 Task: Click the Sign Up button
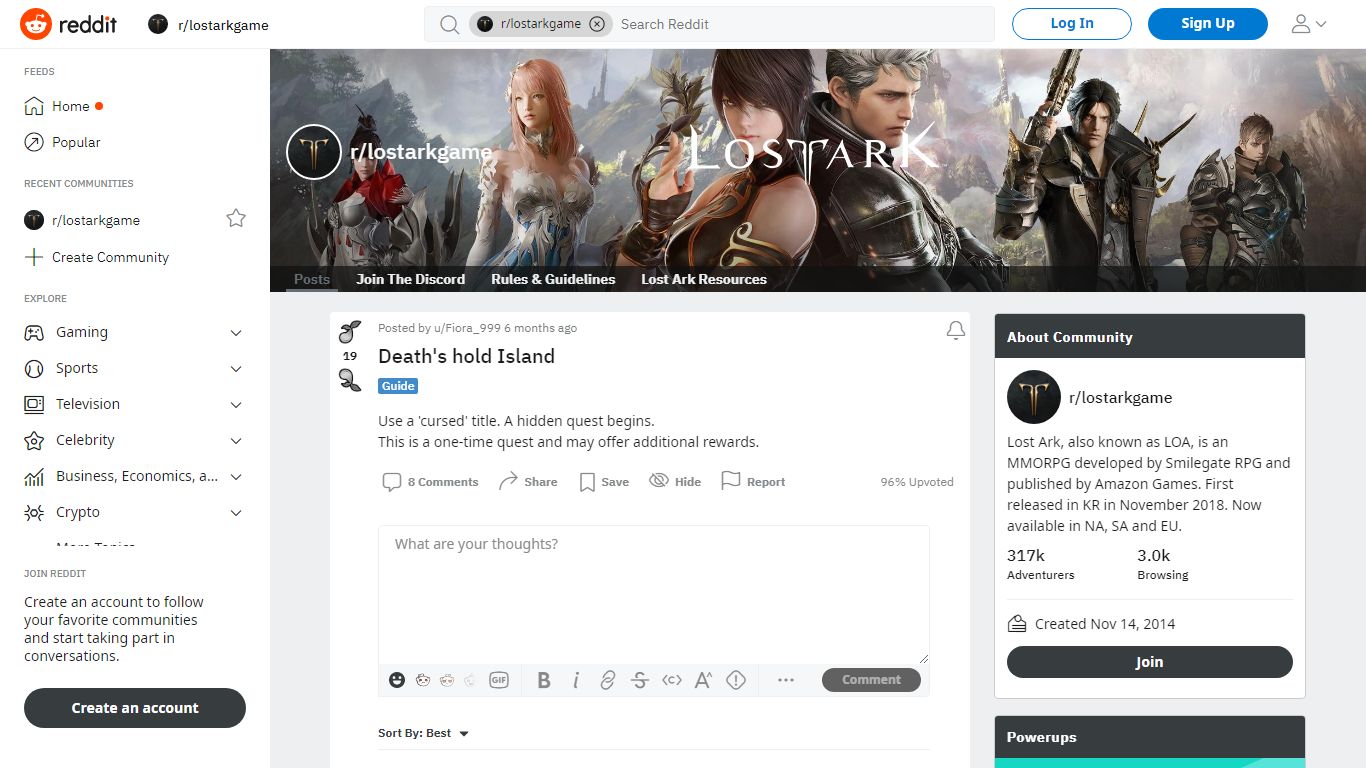point(1208,24)
